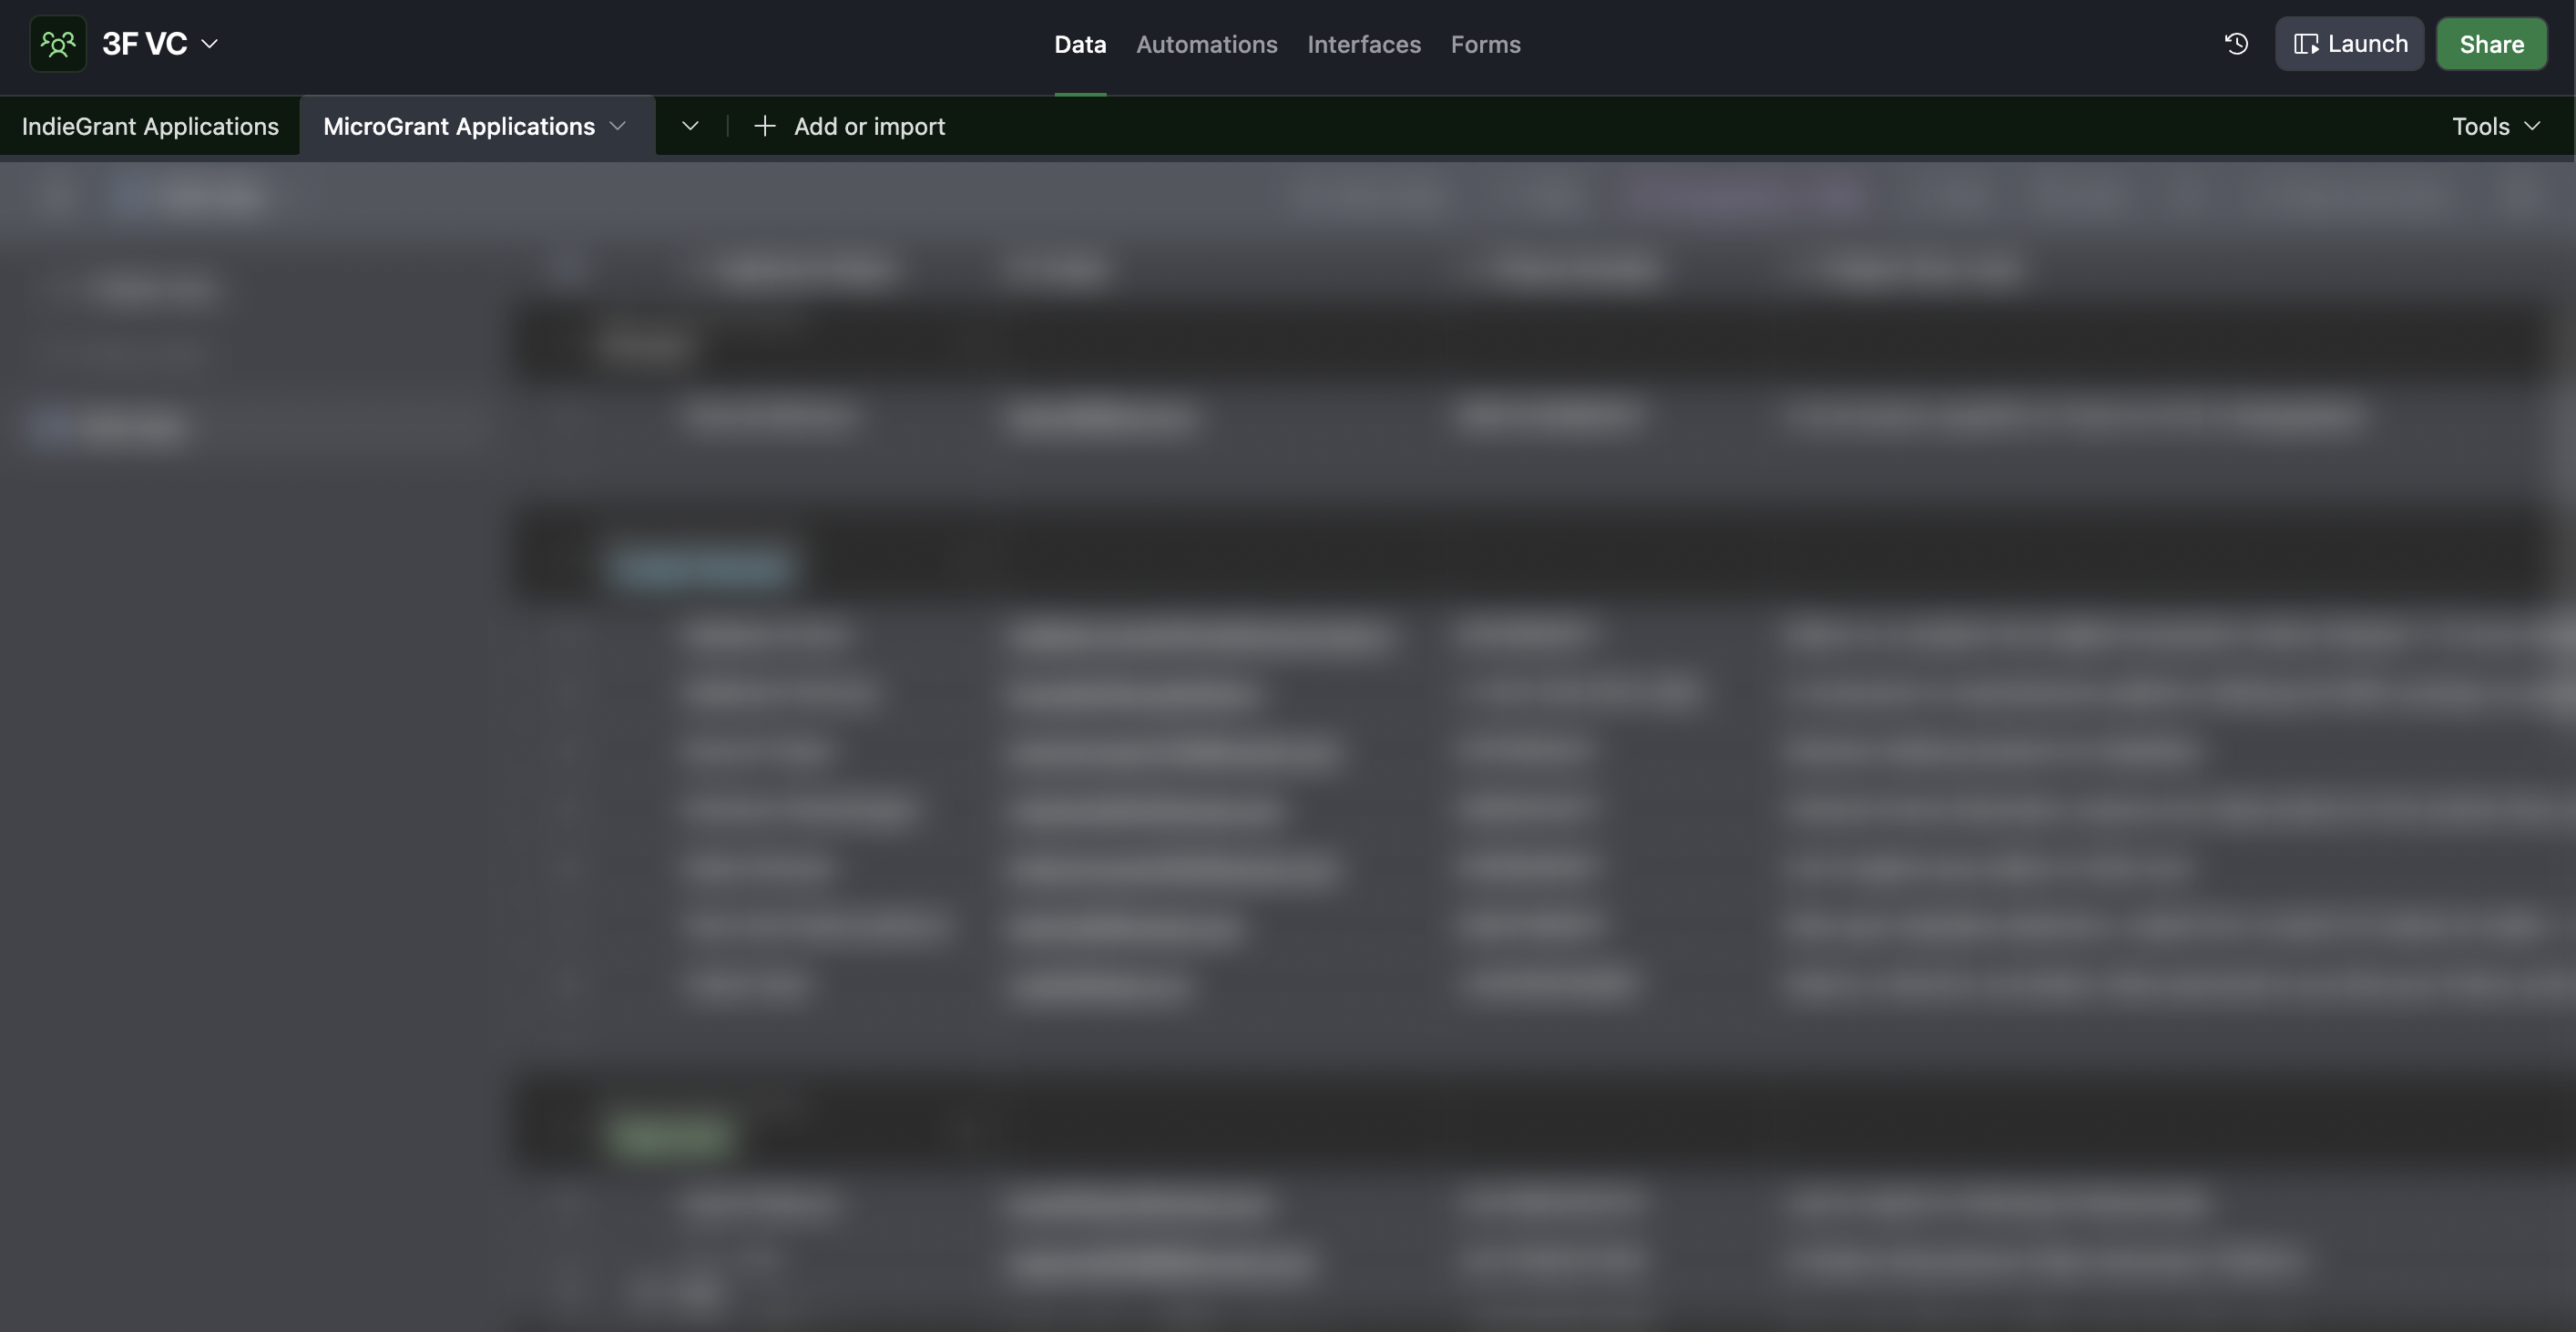The image size is (2576, 1332).
Task: Open the all-tables list chevron
Action: click(690, 126)
